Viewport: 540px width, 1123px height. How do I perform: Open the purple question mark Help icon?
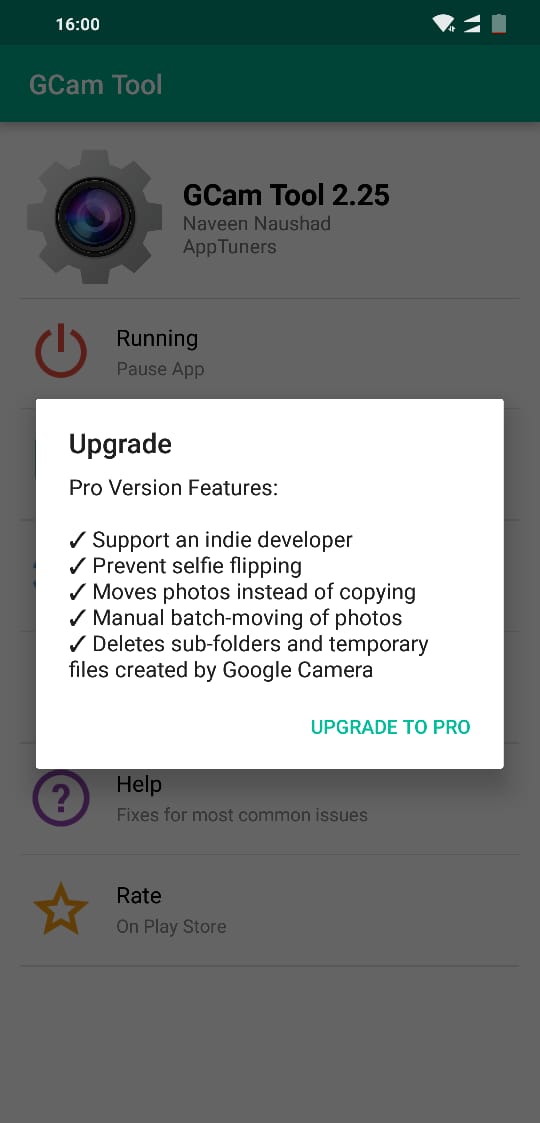pyautogui.click(x=61, y=798)
